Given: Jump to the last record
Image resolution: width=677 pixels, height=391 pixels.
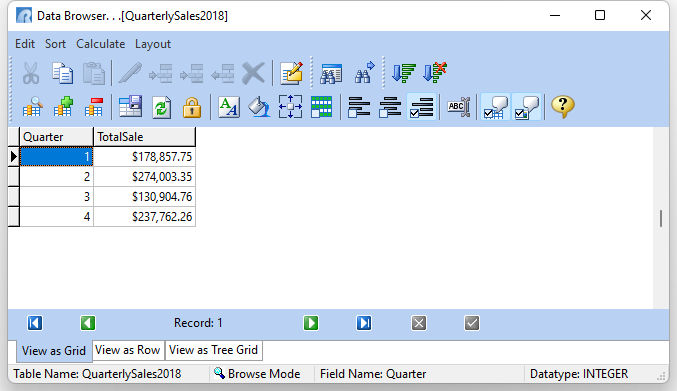Looking at the screenshot, I should 364,323.
